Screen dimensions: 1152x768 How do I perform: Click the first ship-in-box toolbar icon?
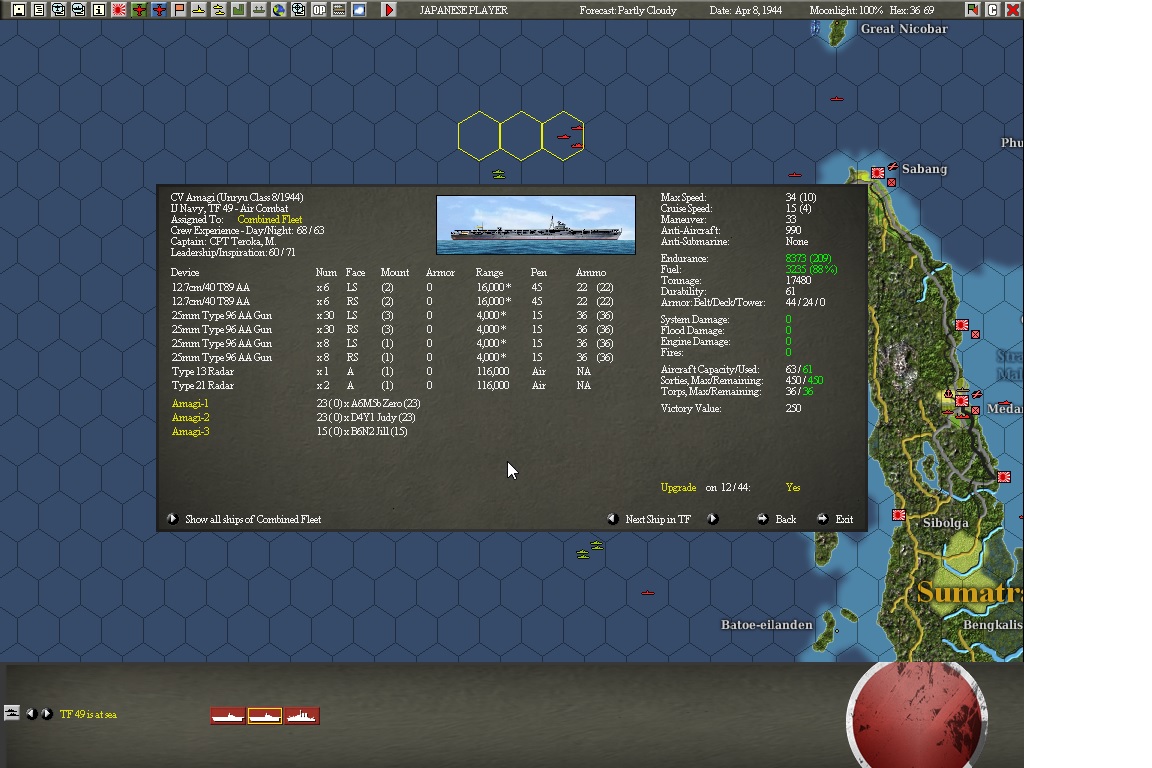point(59,10)
